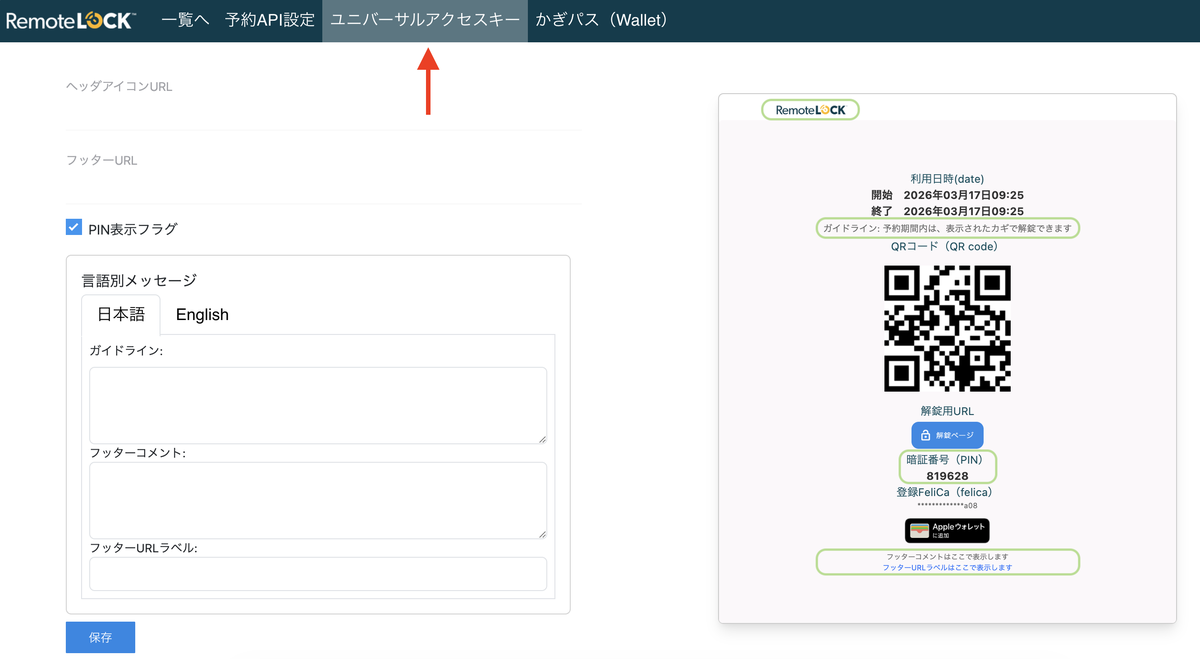
Task: Click the 開始 2026年03月17日09:25 line
Action: [947, 195]
